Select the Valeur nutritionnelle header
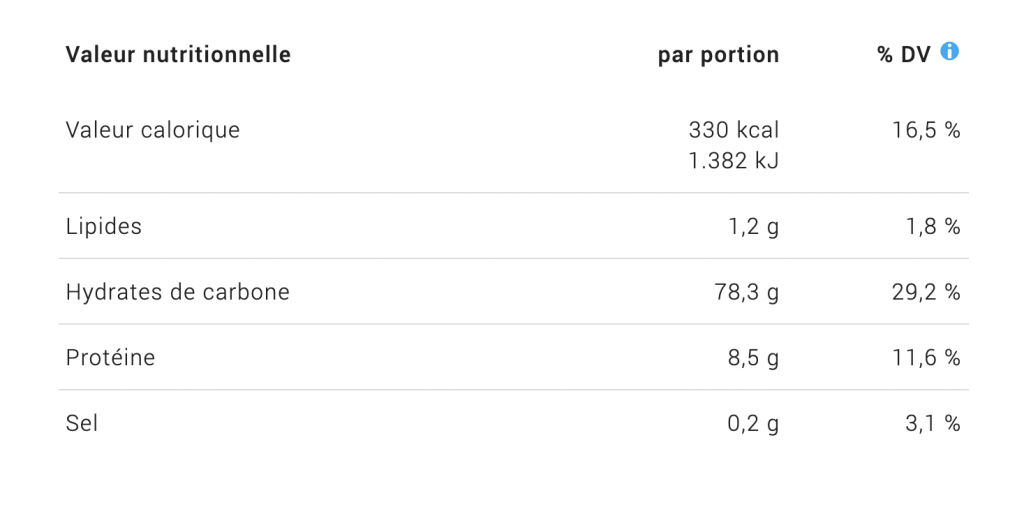The width and height of the screenshot is (1024, 507). [x=178, y=55]
